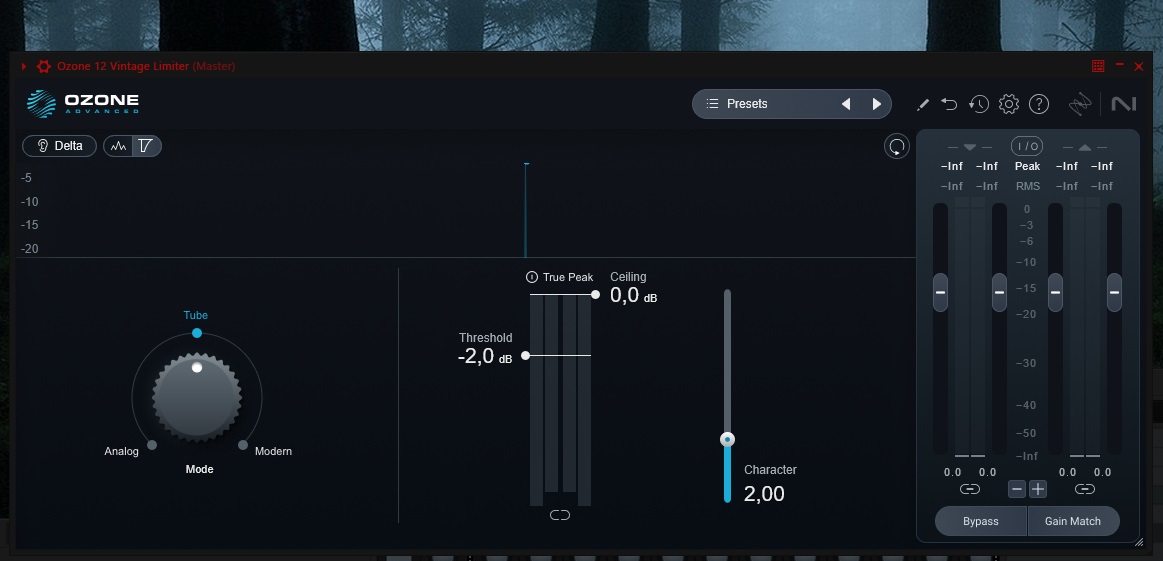This screenshot has height=561, width=1163.
Task: Load the next preset arrow
Action: (x=877, y=104)
